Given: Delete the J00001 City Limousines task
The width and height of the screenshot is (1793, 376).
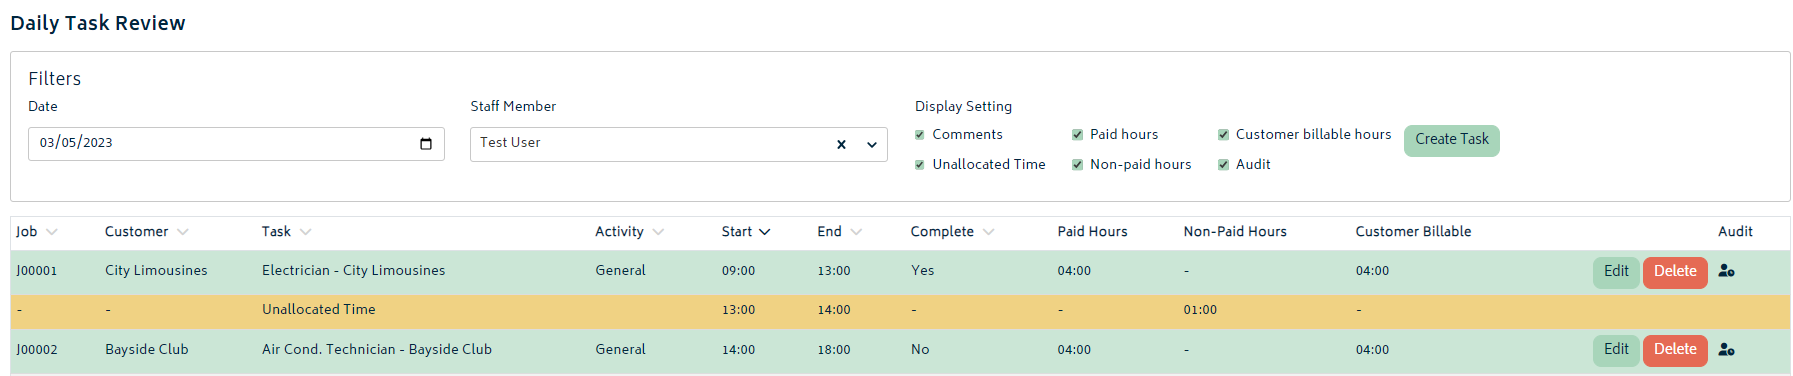Looking at the screenshot, I should tap(1675, 272).
